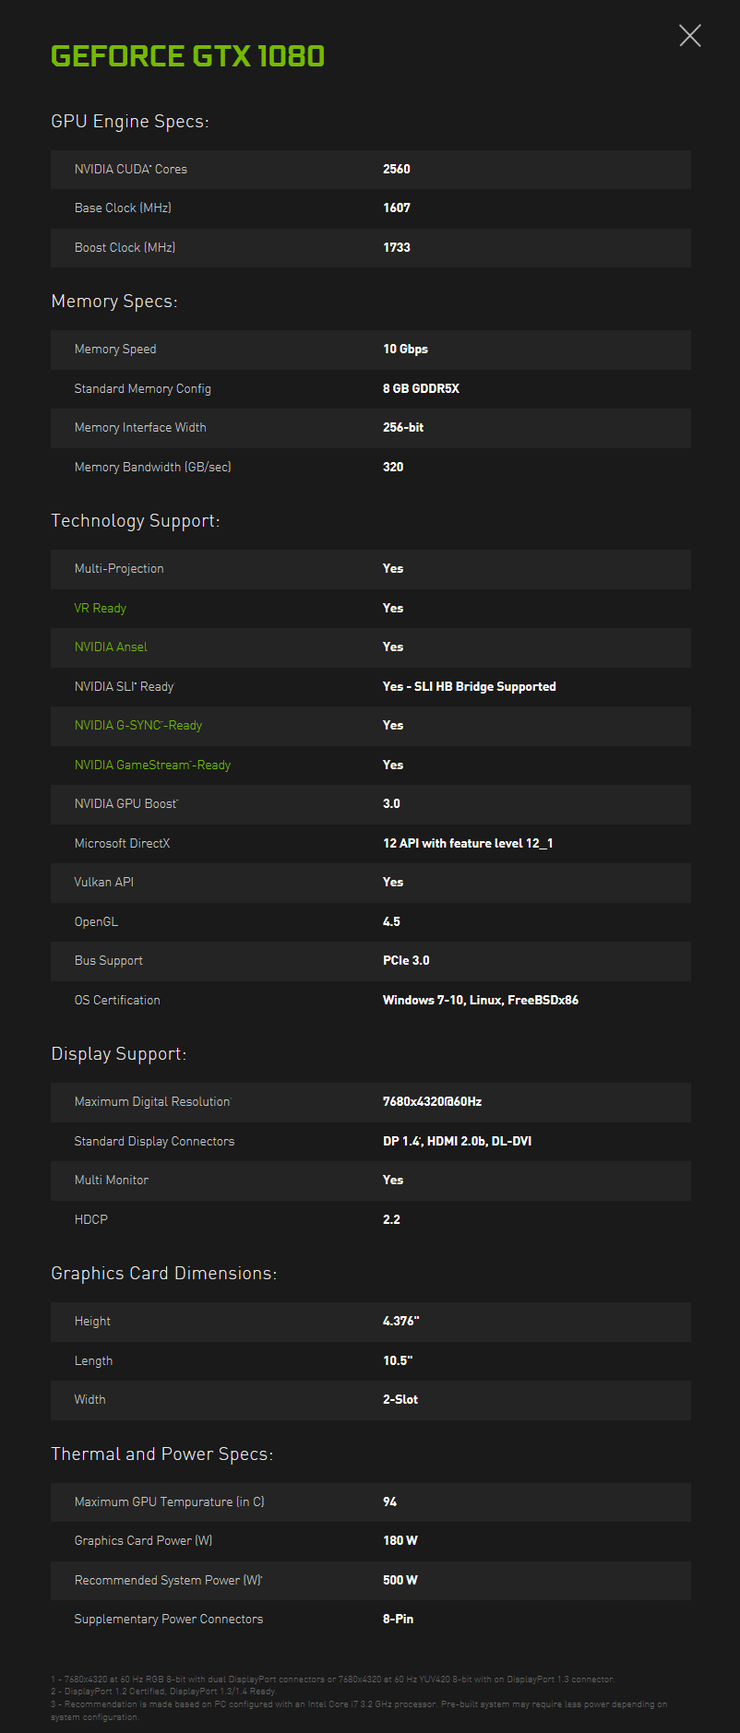Click the NVIDIA CUDA Cores row label

131,169
